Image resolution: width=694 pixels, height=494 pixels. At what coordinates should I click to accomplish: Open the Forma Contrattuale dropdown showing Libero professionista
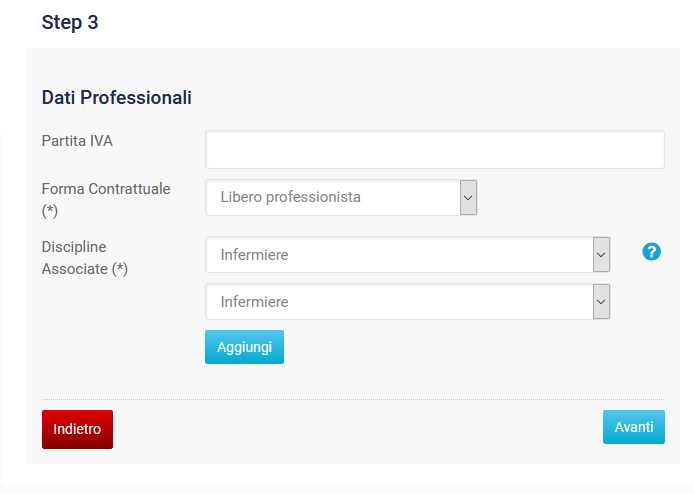click(x=332, y=197)
